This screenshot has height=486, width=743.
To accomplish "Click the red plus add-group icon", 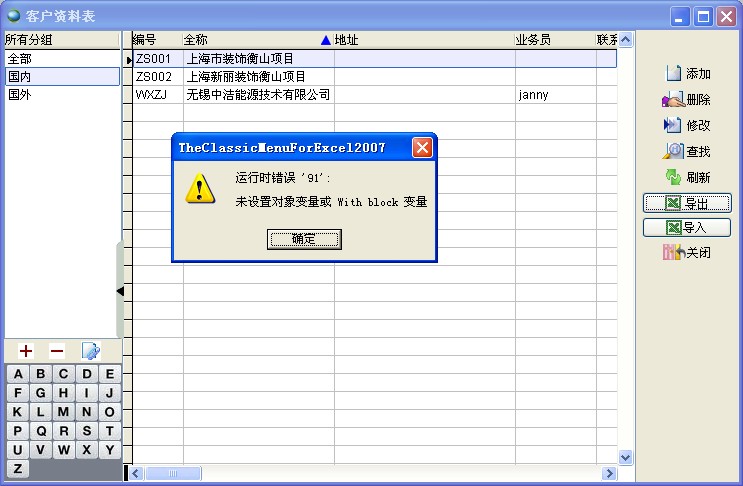I will (26, 351).
